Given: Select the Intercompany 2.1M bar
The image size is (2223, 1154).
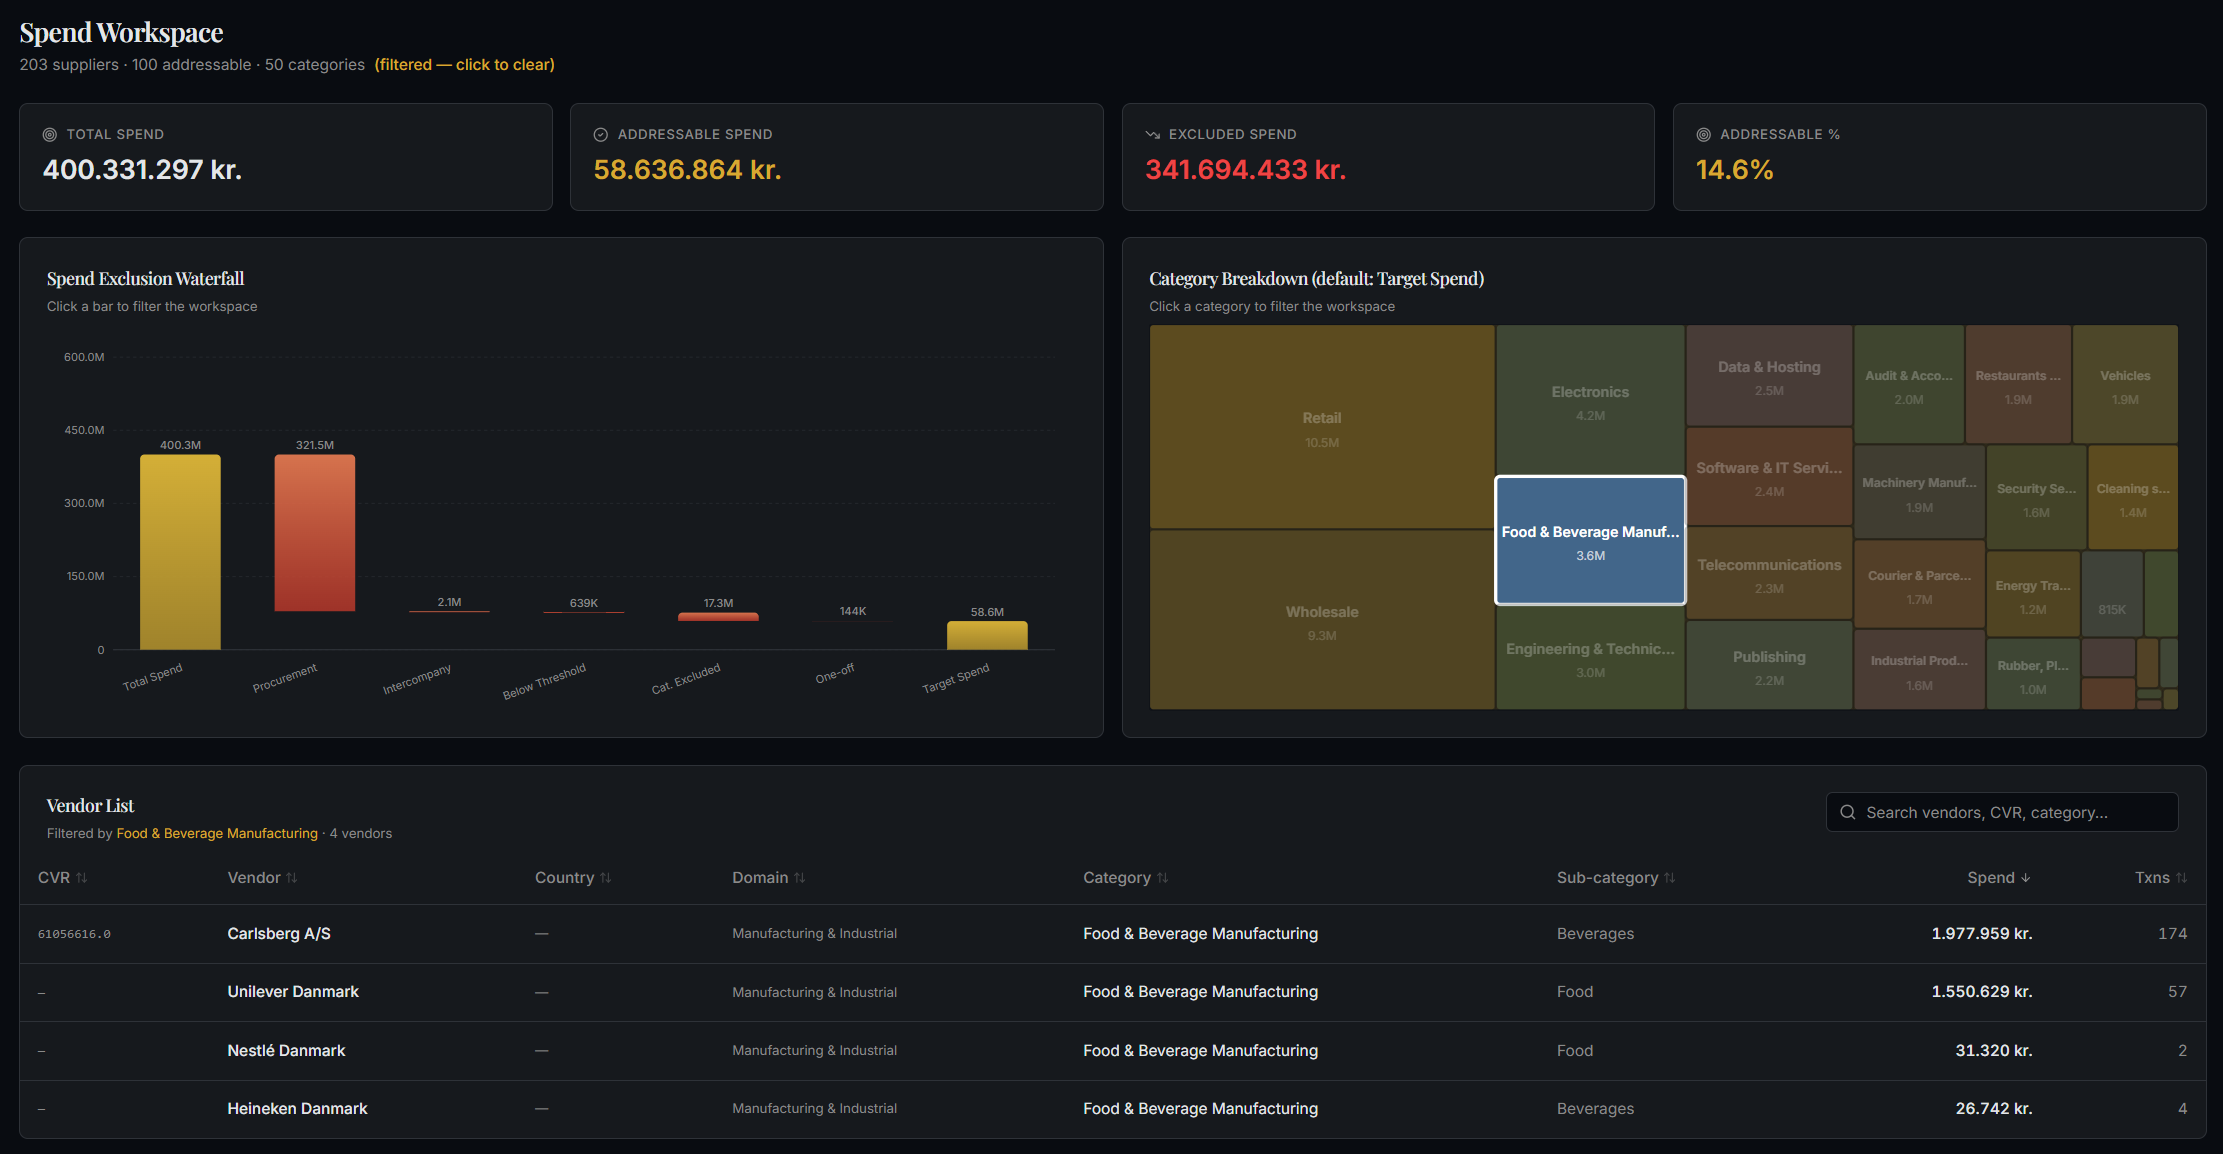Looking at the screenshot, I should coord(449,611).
